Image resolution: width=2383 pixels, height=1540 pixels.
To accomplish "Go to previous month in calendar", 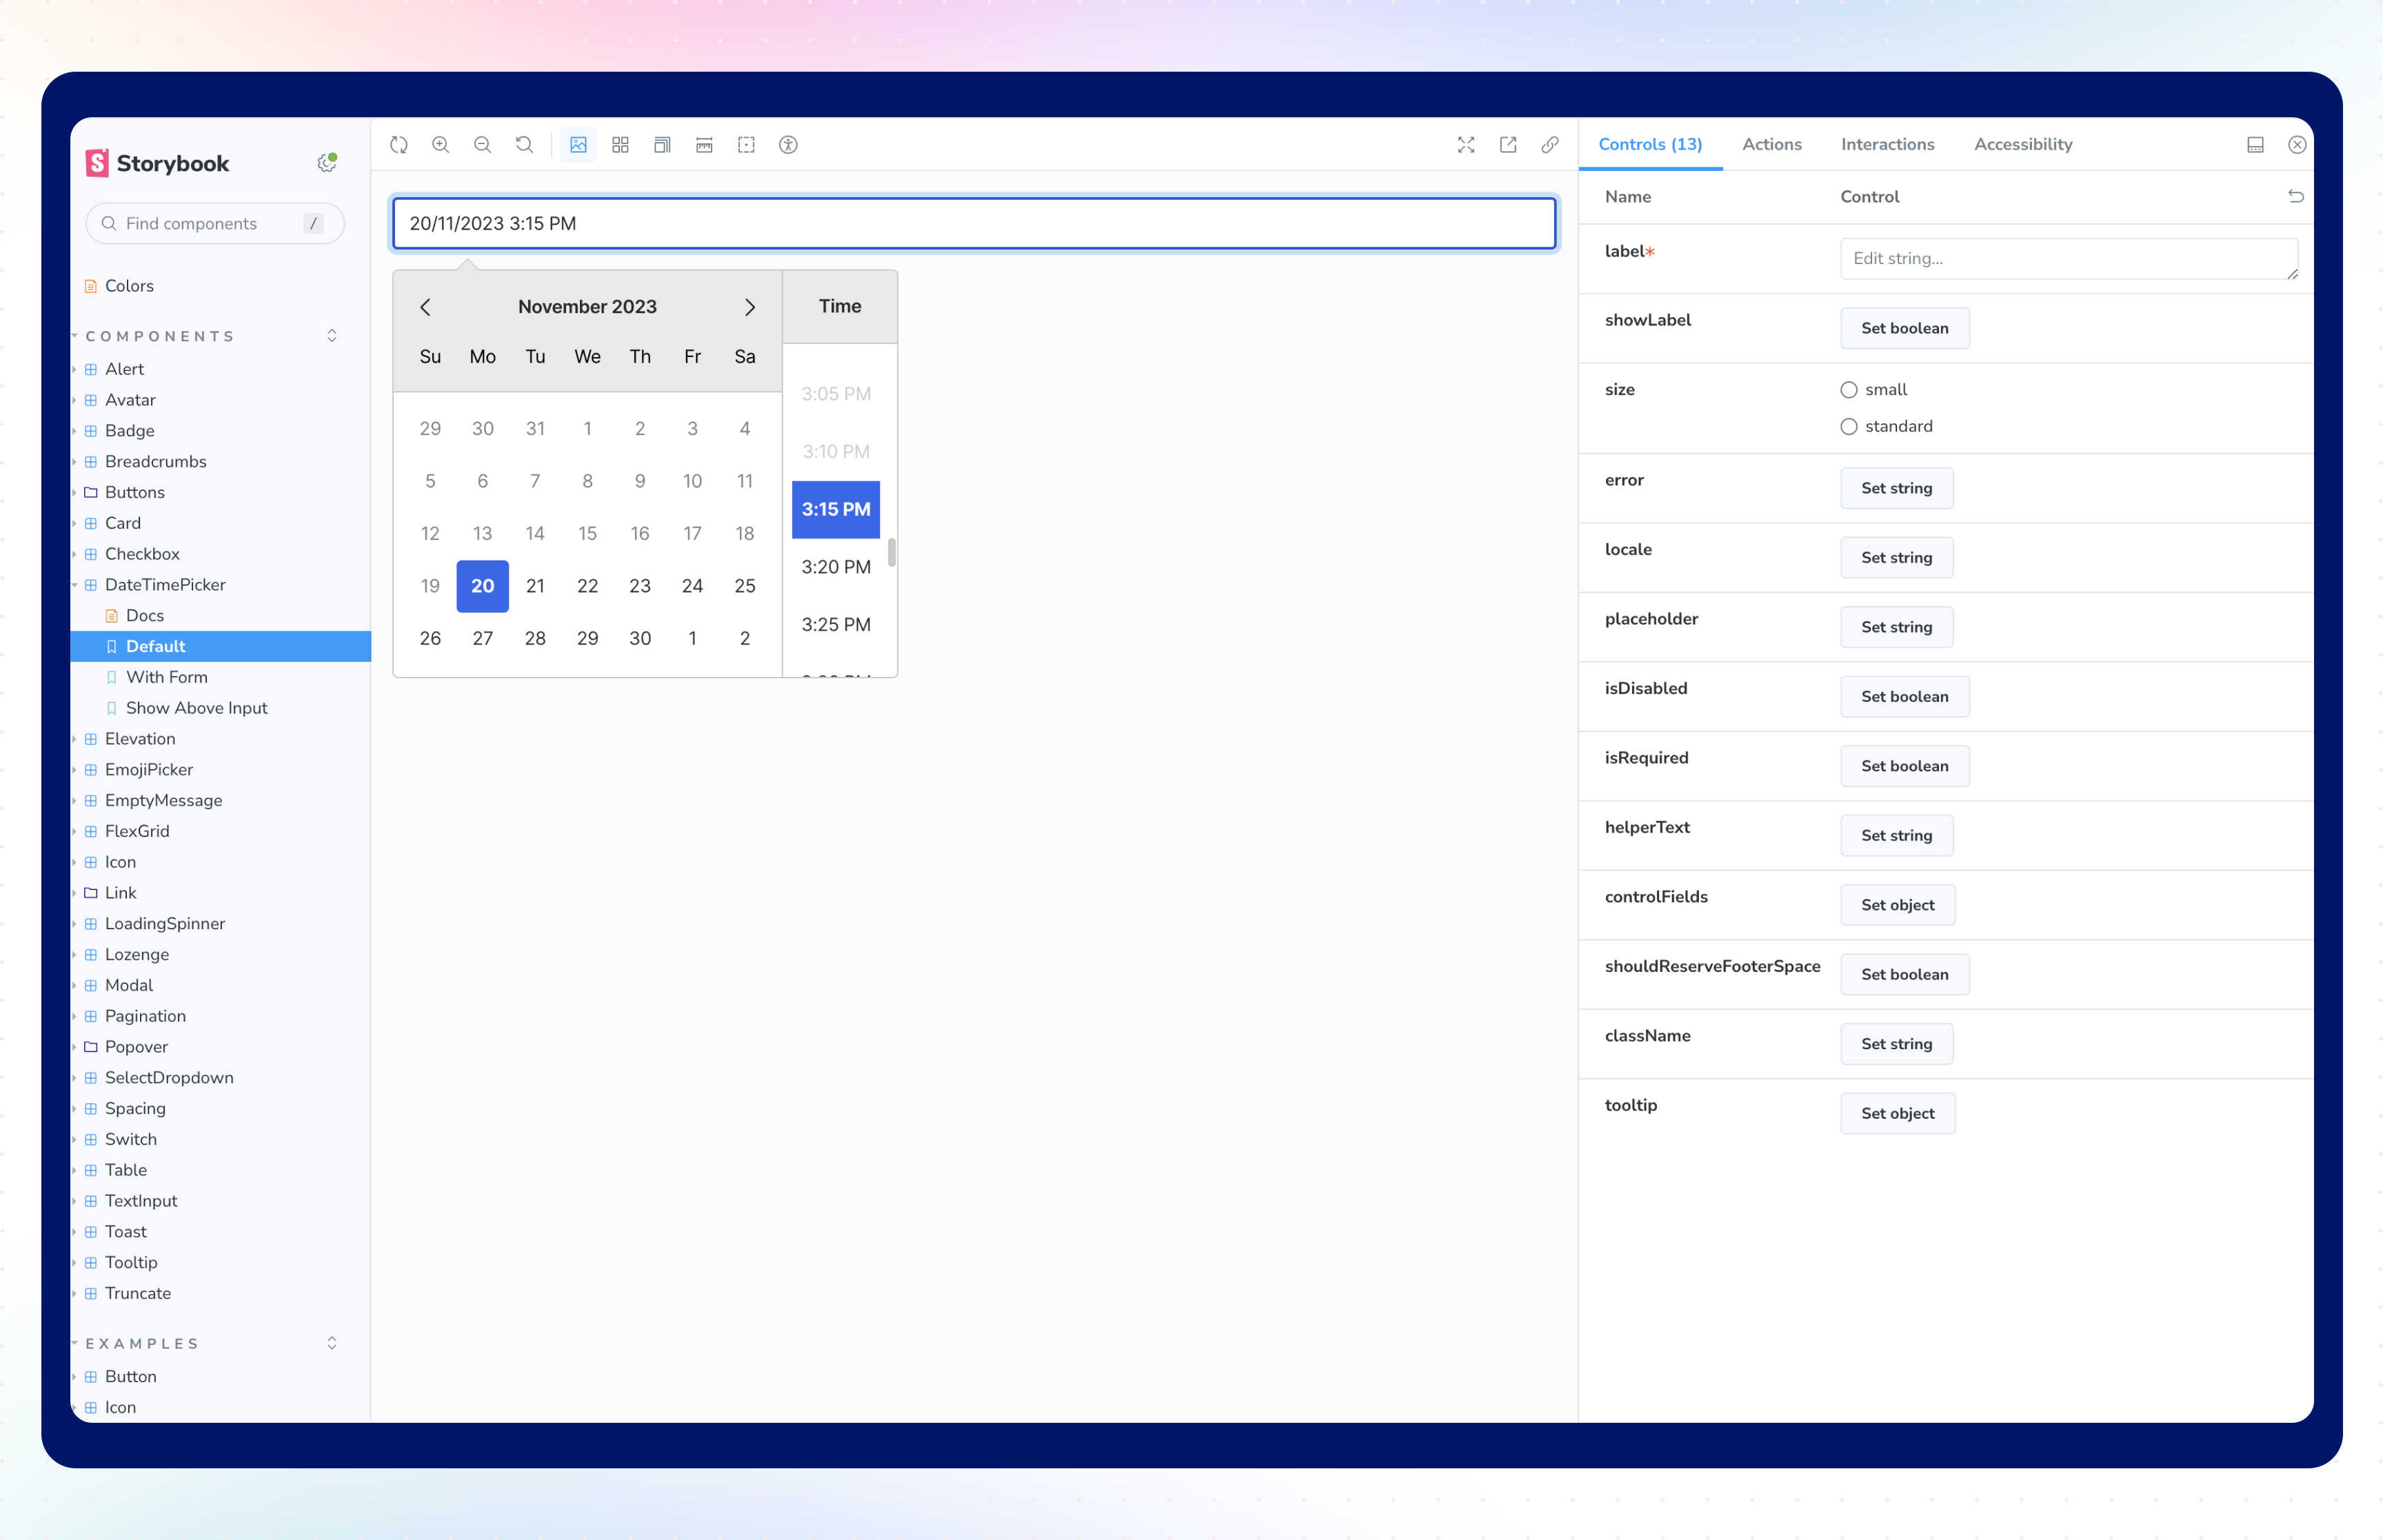I will [425, 308].
